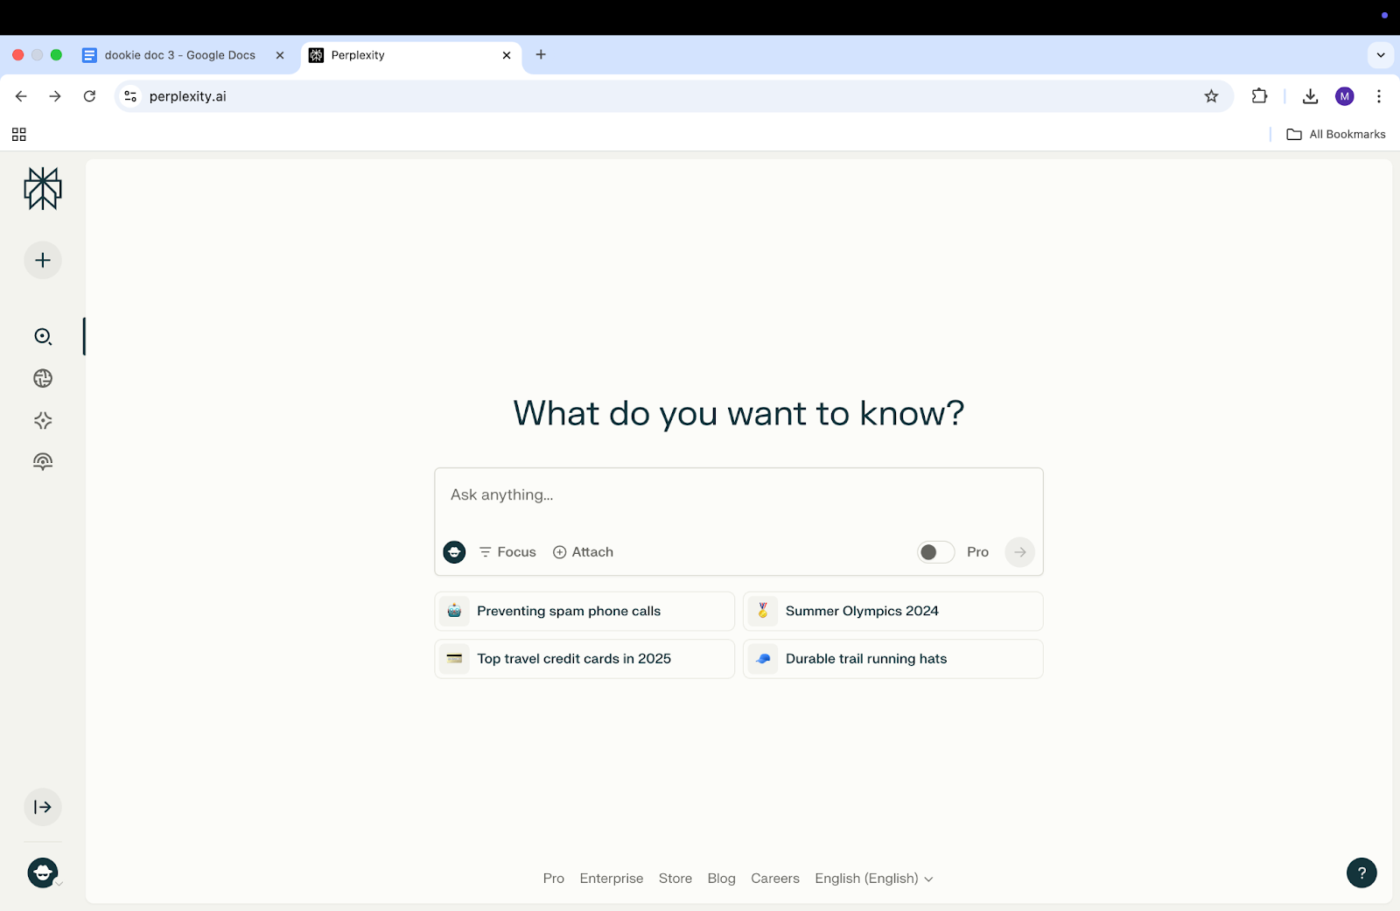Open the Pro footer link
Viewport: 1400px width, 911px height.
(553, 878)
